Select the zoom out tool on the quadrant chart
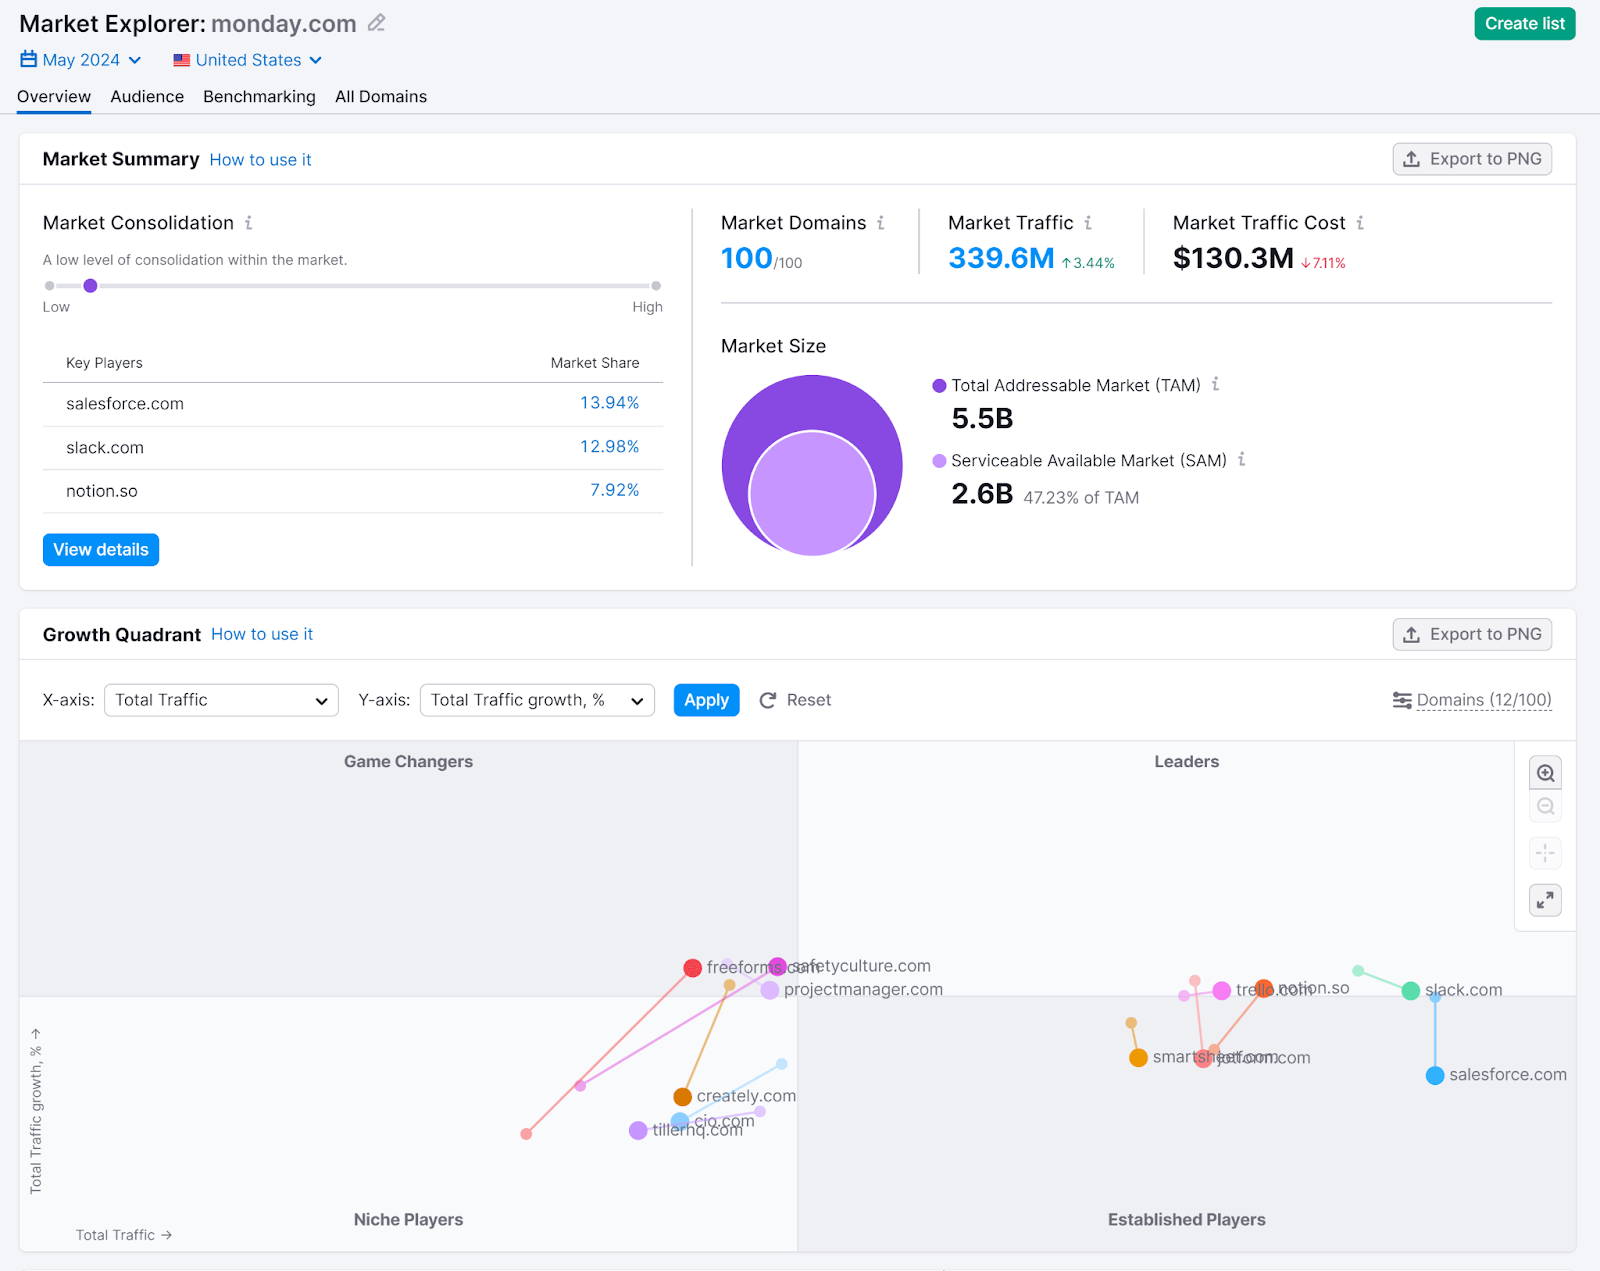 pos(1545,806)
